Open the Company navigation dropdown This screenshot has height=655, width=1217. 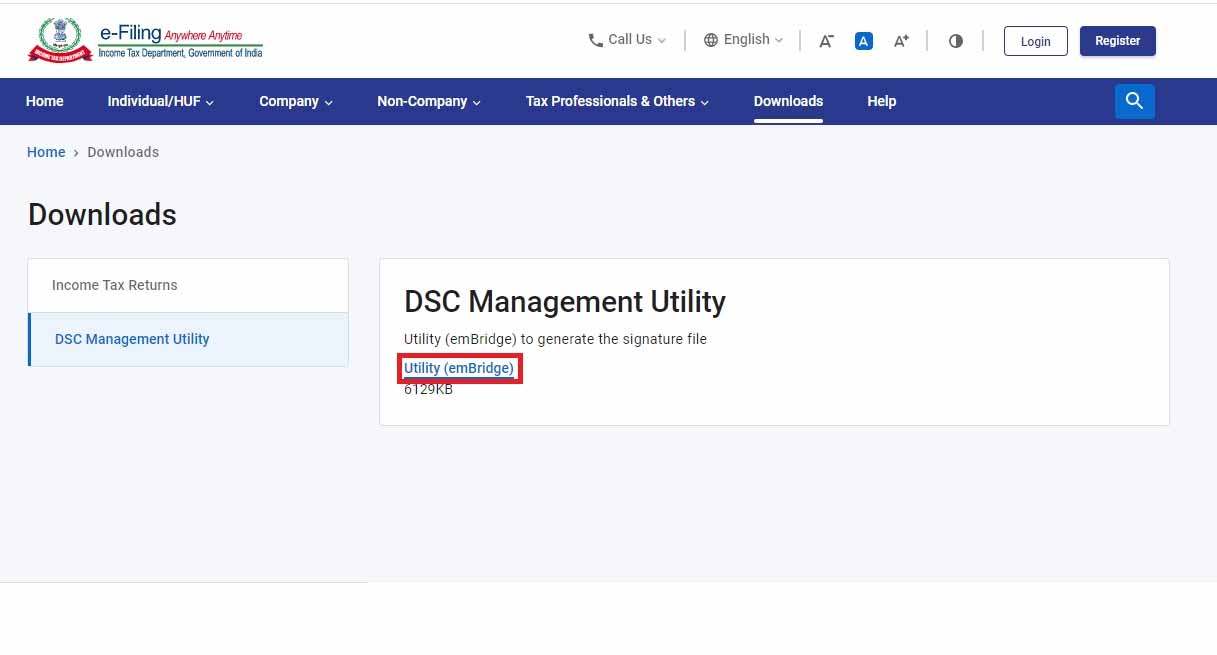295,101
